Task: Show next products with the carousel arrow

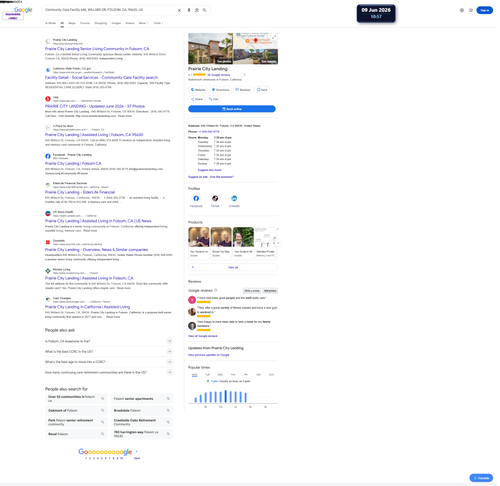Action: 278,243
